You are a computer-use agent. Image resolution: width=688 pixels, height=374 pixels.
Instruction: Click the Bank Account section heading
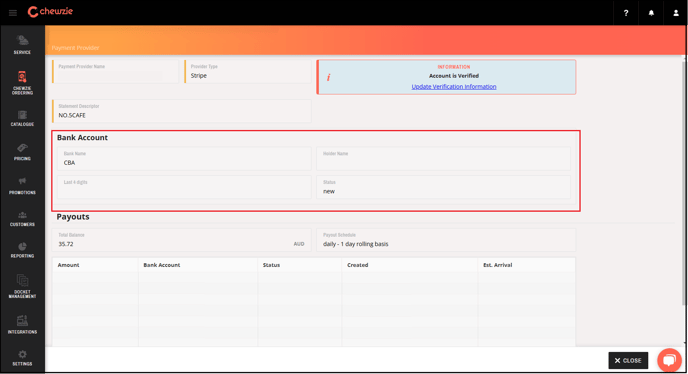pos(82,137)
